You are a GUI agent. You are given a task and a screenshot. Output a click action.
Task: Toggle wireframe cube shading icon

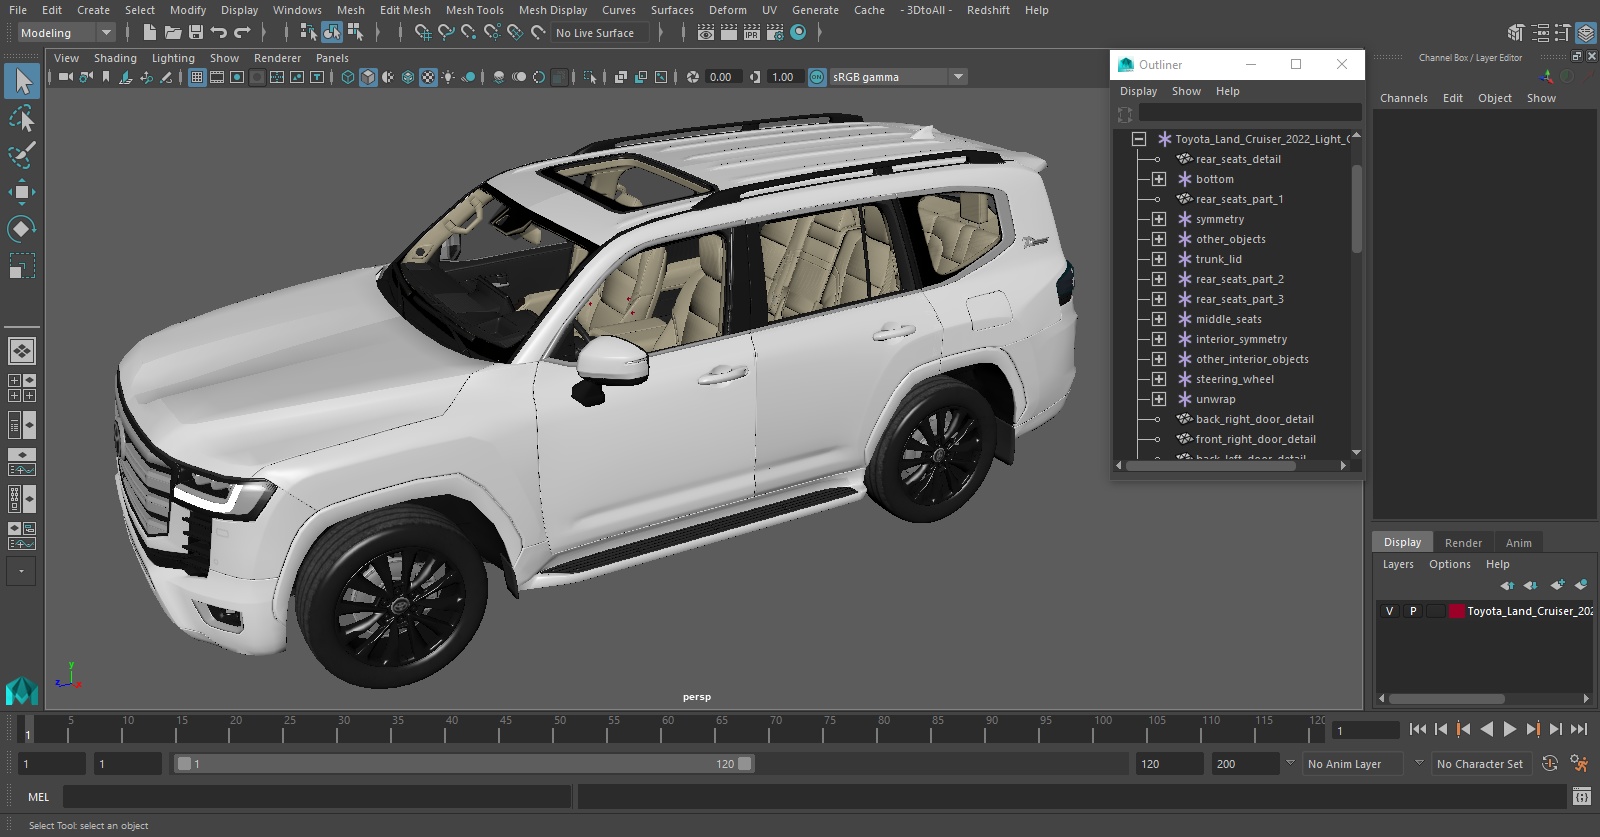point(348,77)
